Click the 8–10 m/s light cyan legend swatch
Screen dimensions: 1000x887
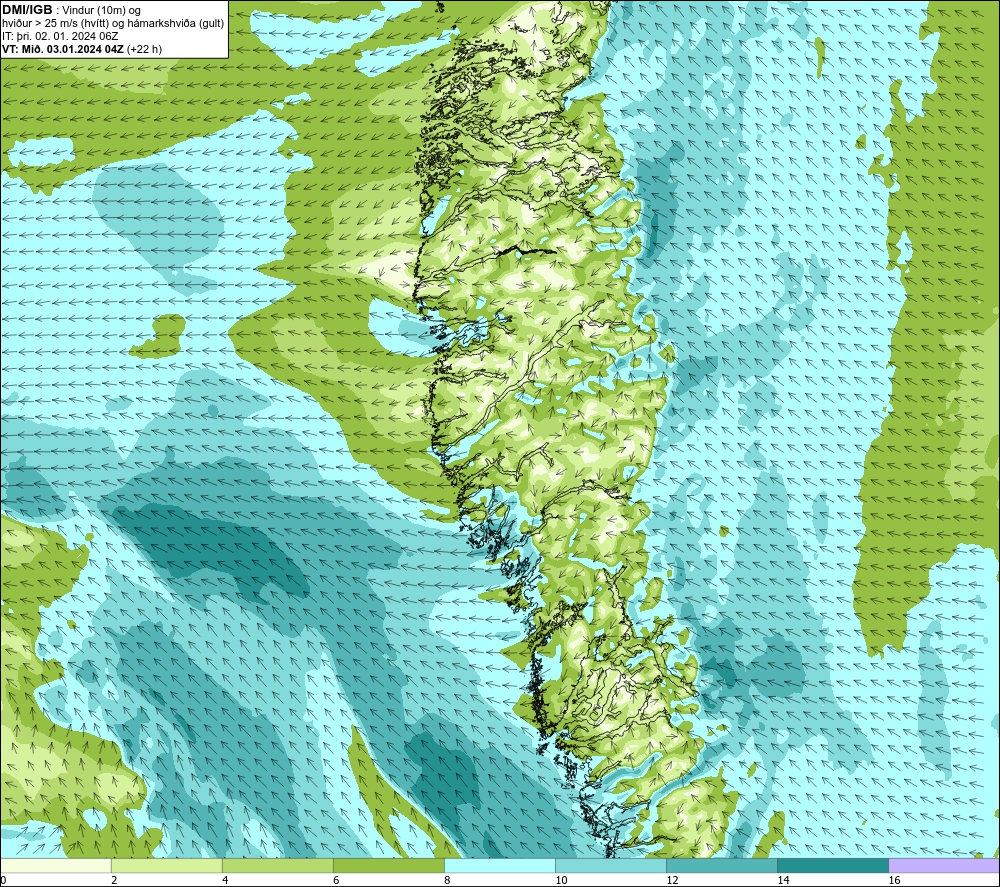pyautogui.click(x=500, y=865)
